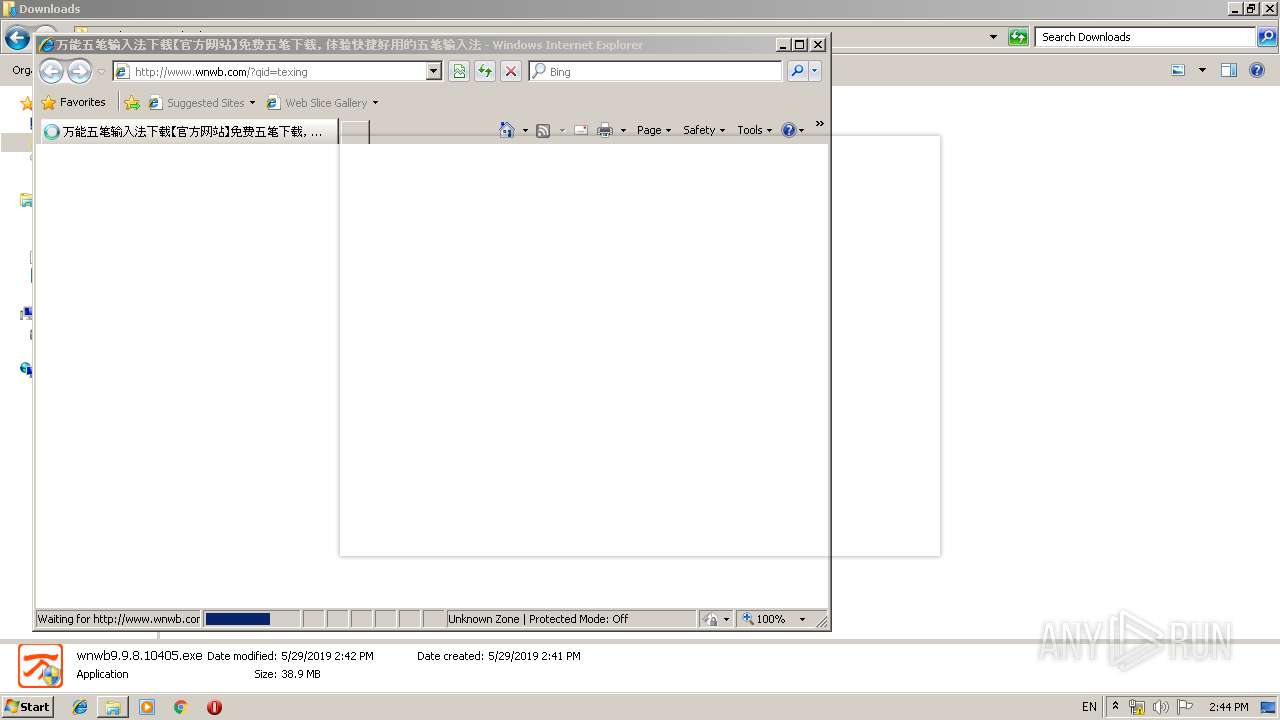
Task: Add page to Favorites bar icon
Action: click(x=132, y=102)
